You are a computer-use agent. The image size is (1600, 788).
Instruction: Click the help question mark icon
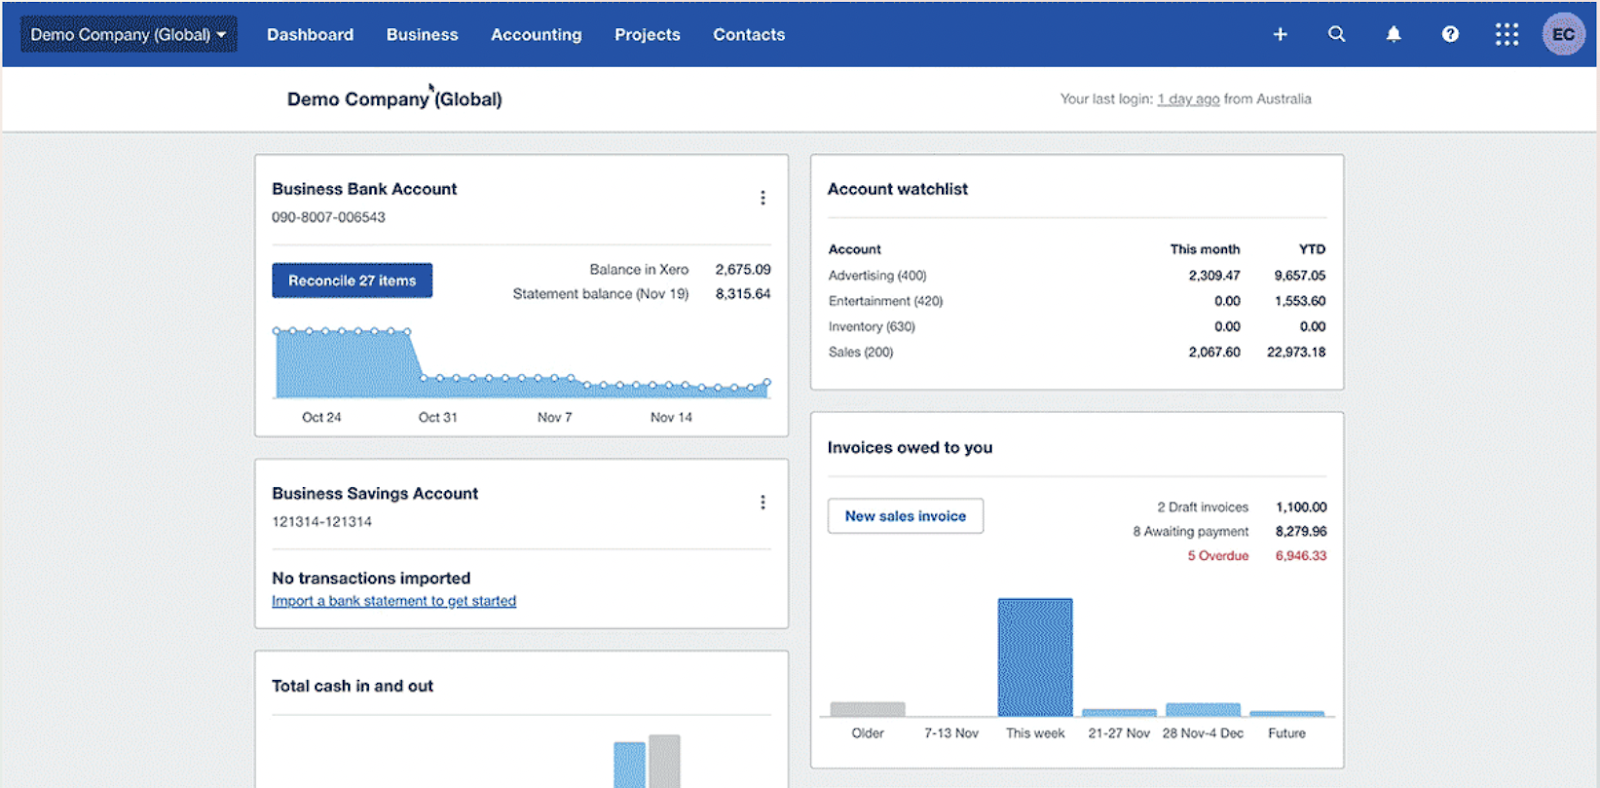click(1450, 34)
